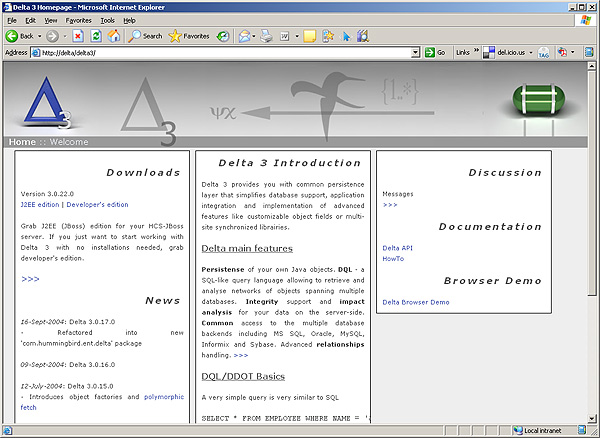Click the toolbar icon with the star sparkle
Image resolution: width=600 pixels, height=438 pixels.
[328, 36]
